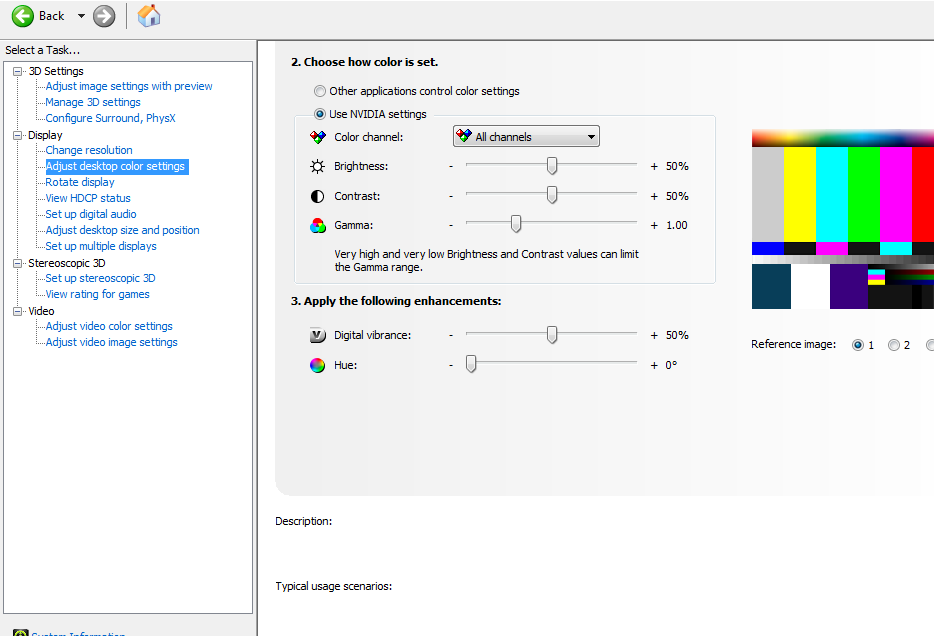
Task: Click the Digital vibrance slider thumb
Action: click(x=552, y=335)
